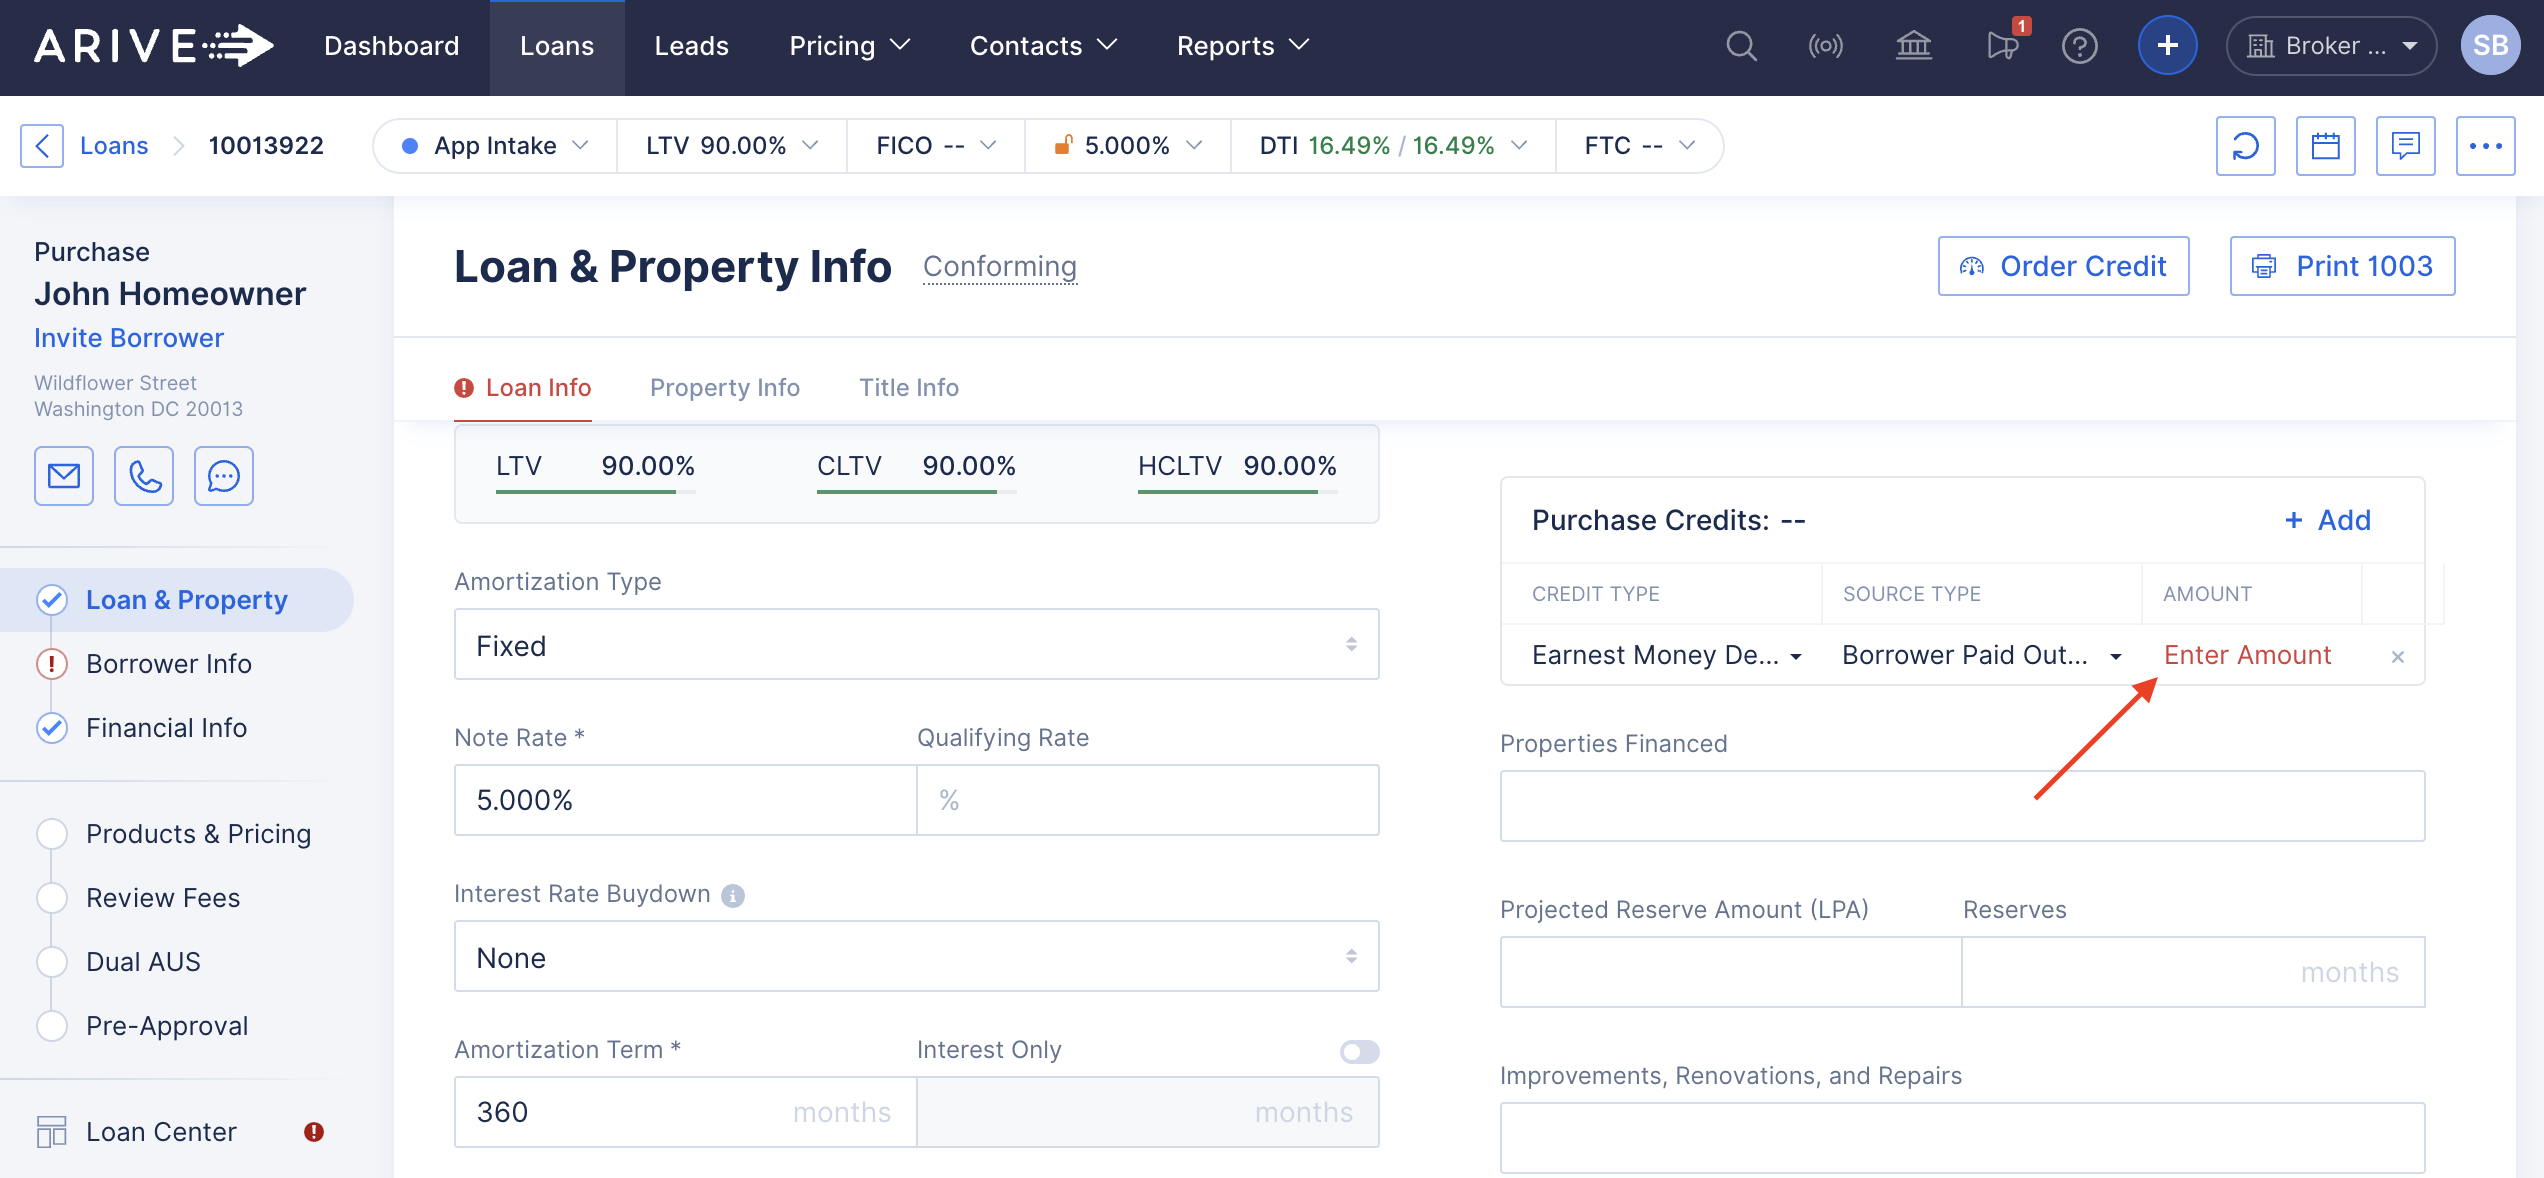The width and height of the screenshot is (2544, 1178).
Task: Switch to the Property Info tab
Action: click(x=724, y=387)
